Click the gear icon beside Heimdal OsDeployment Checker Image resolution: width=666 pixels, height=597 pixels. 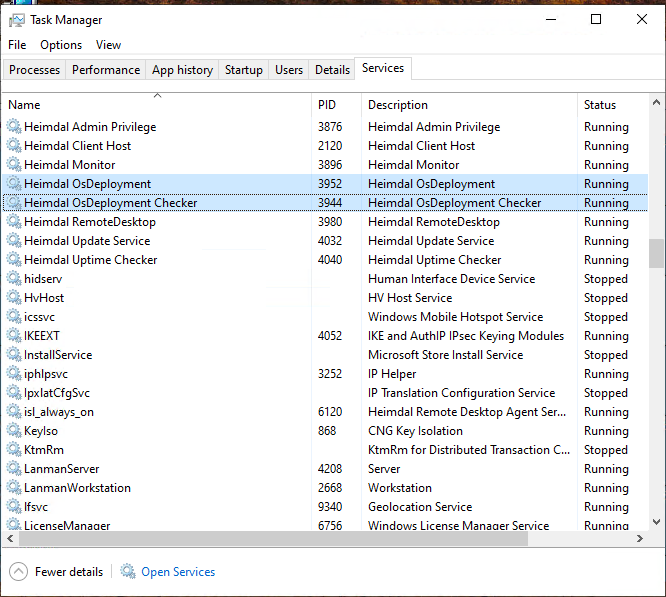tap(14, 203)
